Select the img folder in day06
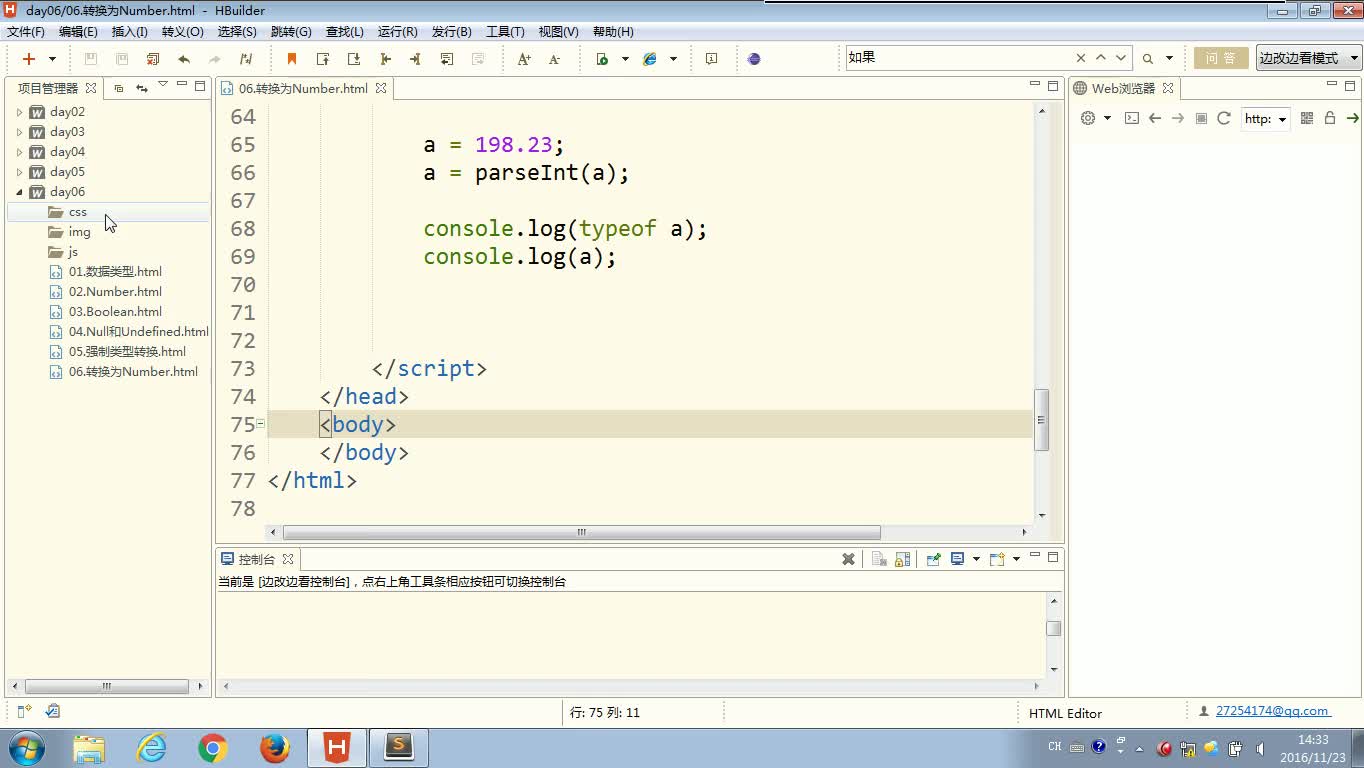This screenshot has width=1364, height=768. pyautogui.click(x=80, y=232)
